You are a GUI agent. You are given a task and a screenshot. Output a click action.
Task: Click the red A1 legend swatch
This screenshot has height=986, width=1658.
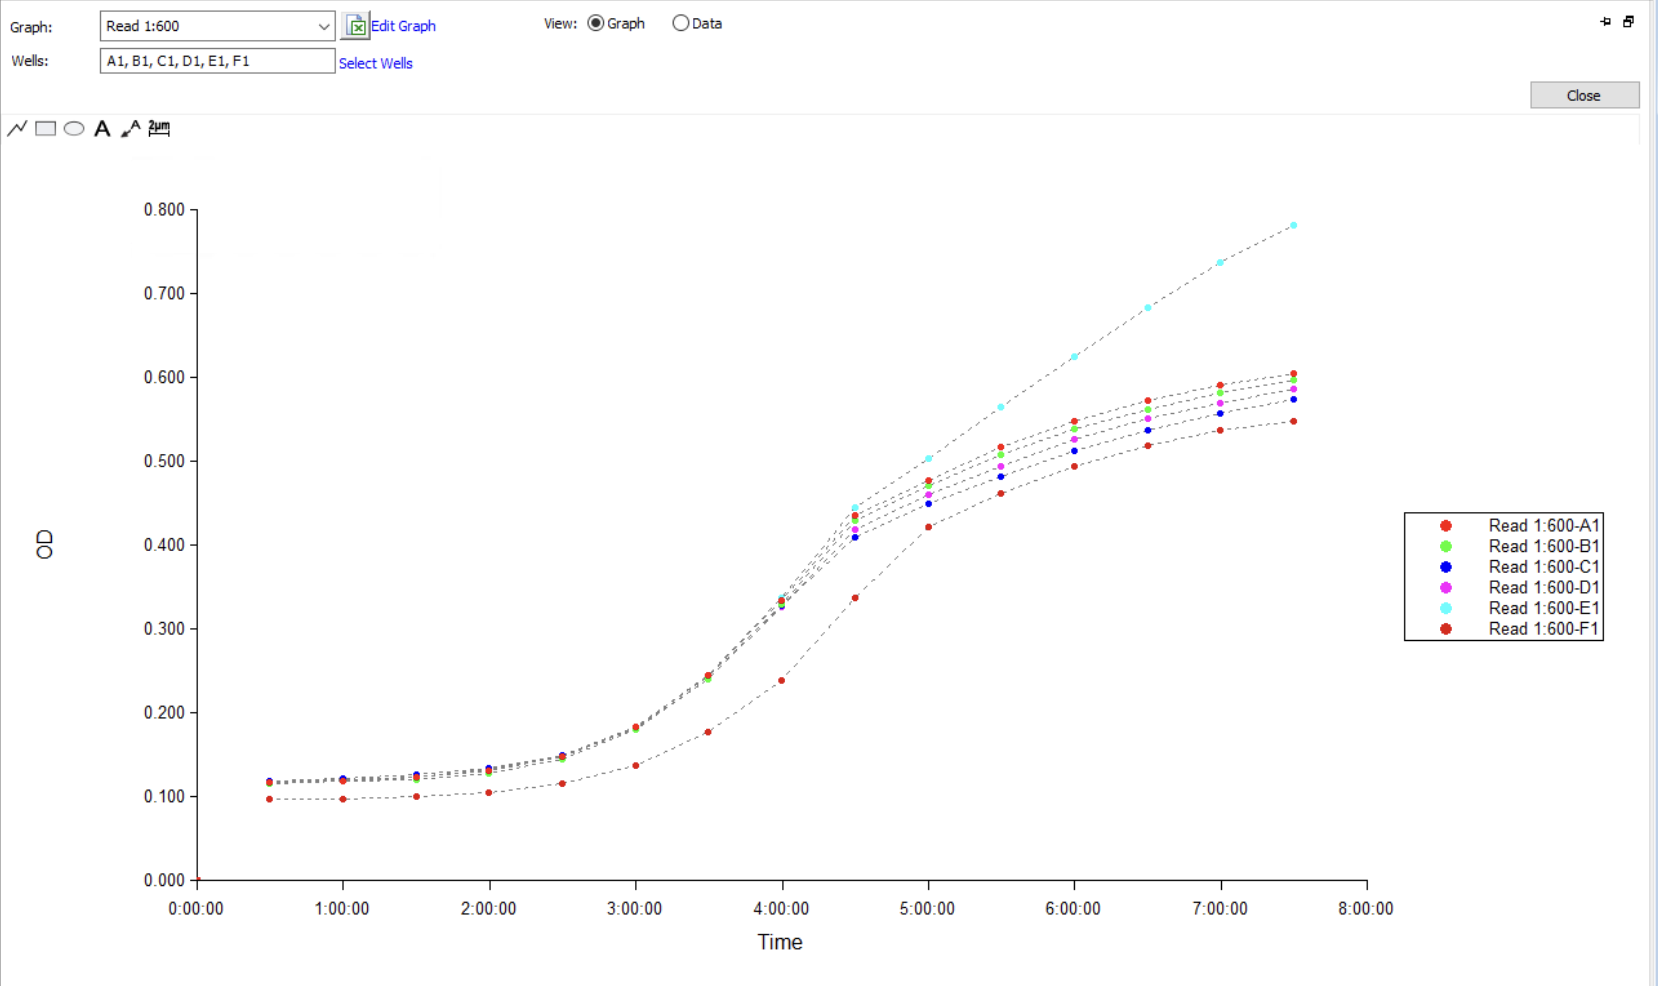coord(1446,526)
